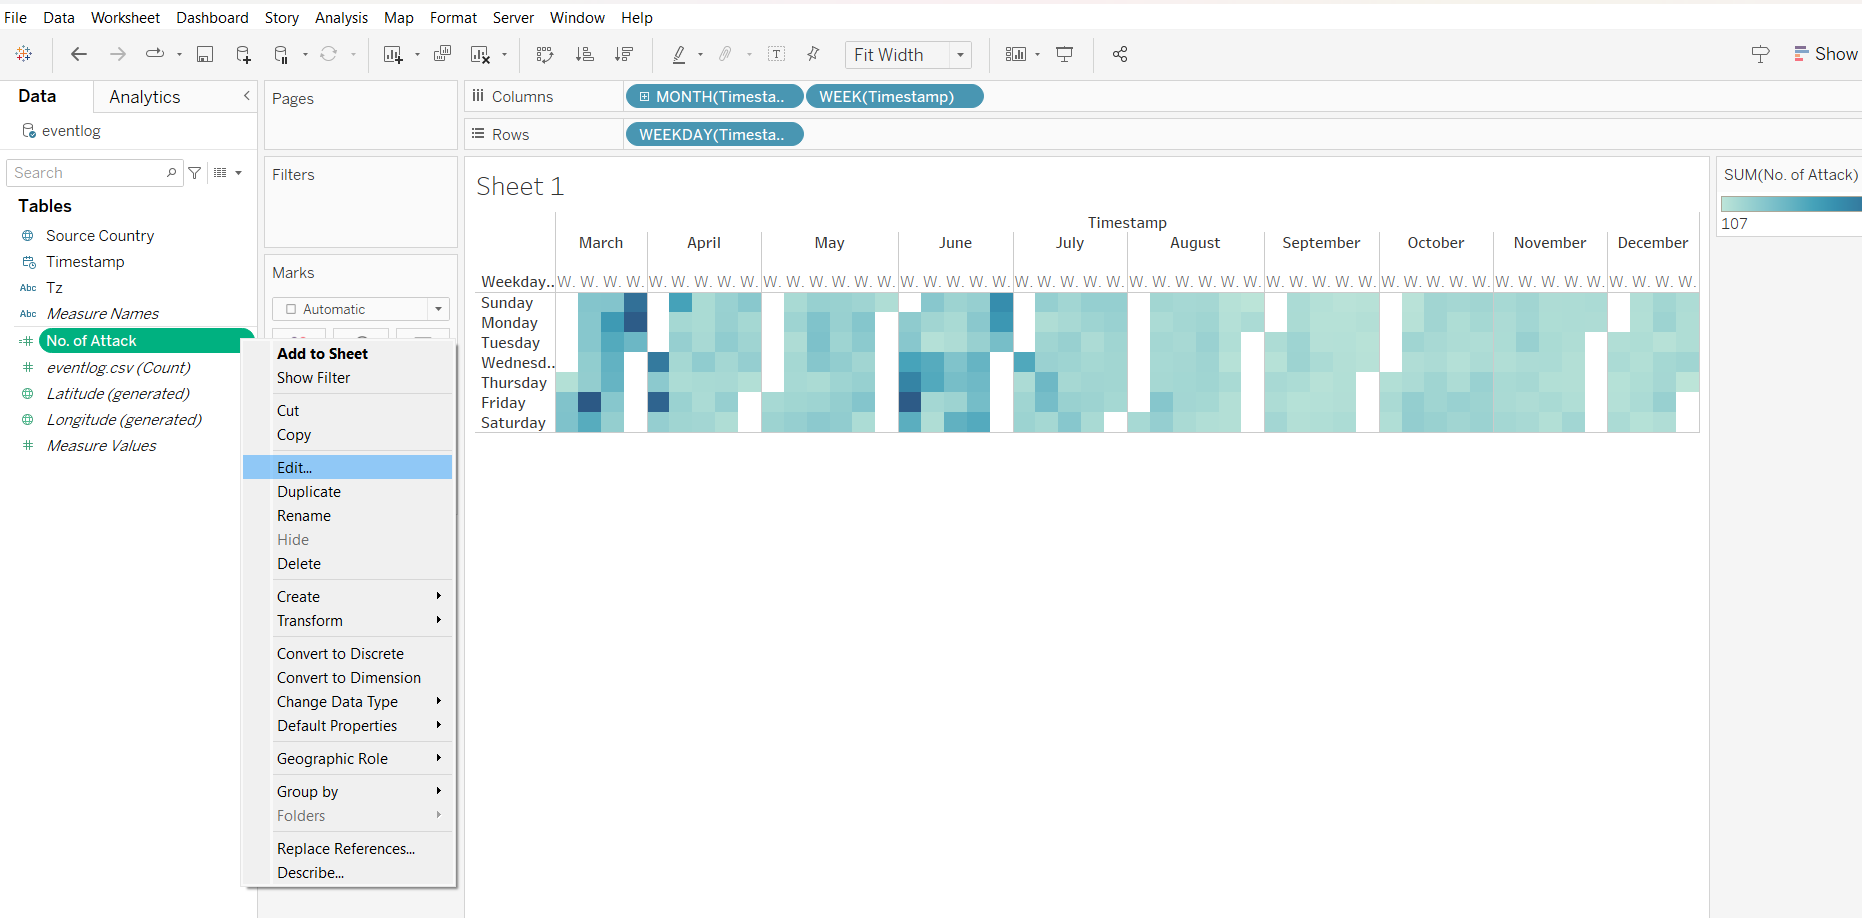This screenshot has width=1862, height=918.
Task: Select Edit... from the context menu
Action: [295, 467]
